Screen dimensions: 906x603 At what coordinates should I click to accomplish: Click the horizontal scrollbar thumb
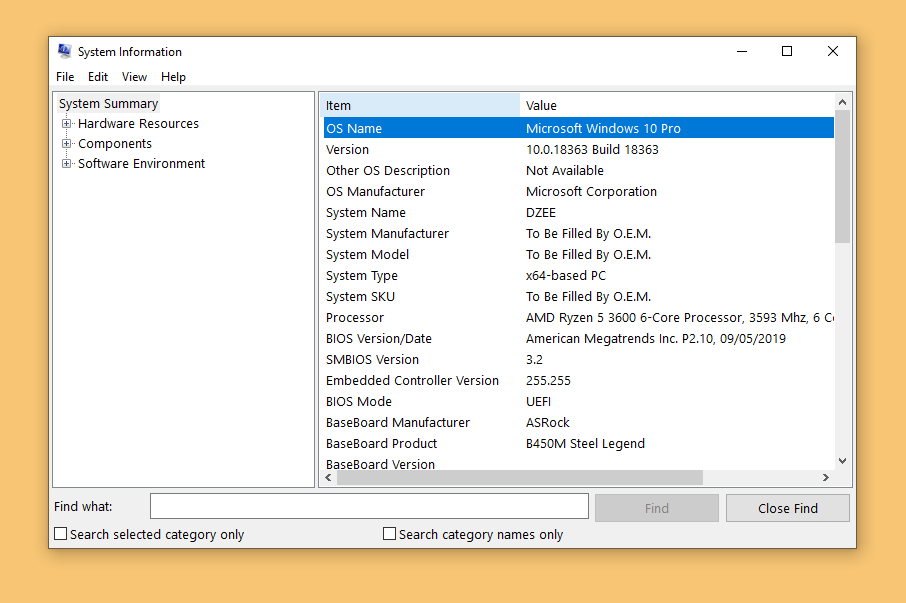coord(520,478)
